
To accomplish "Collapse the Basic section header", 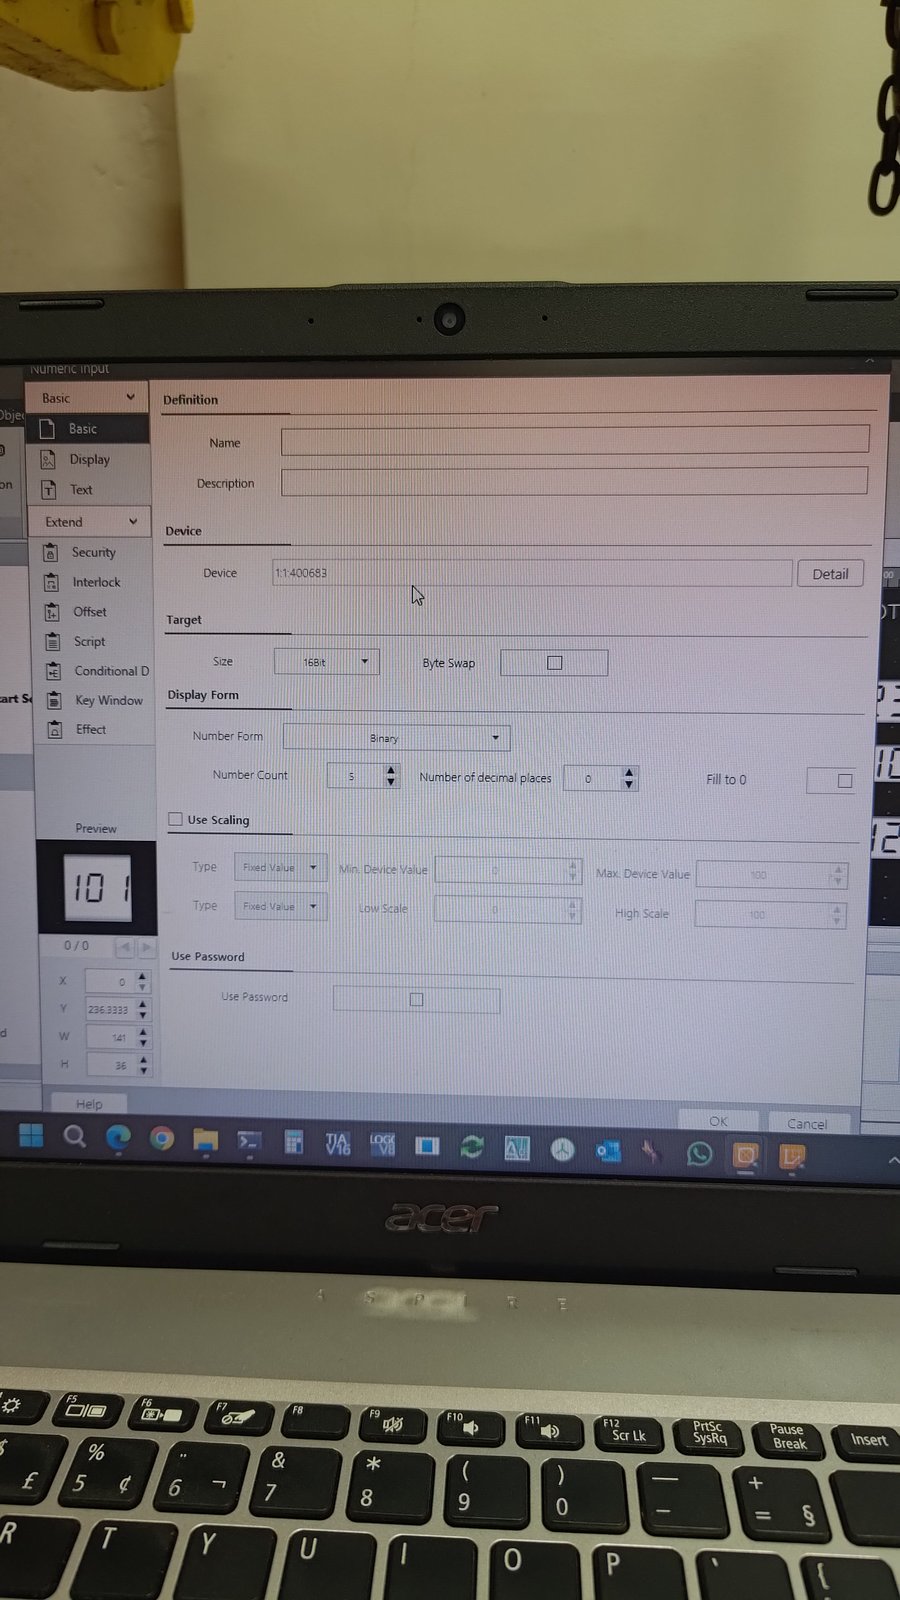I will pos(88,398).
